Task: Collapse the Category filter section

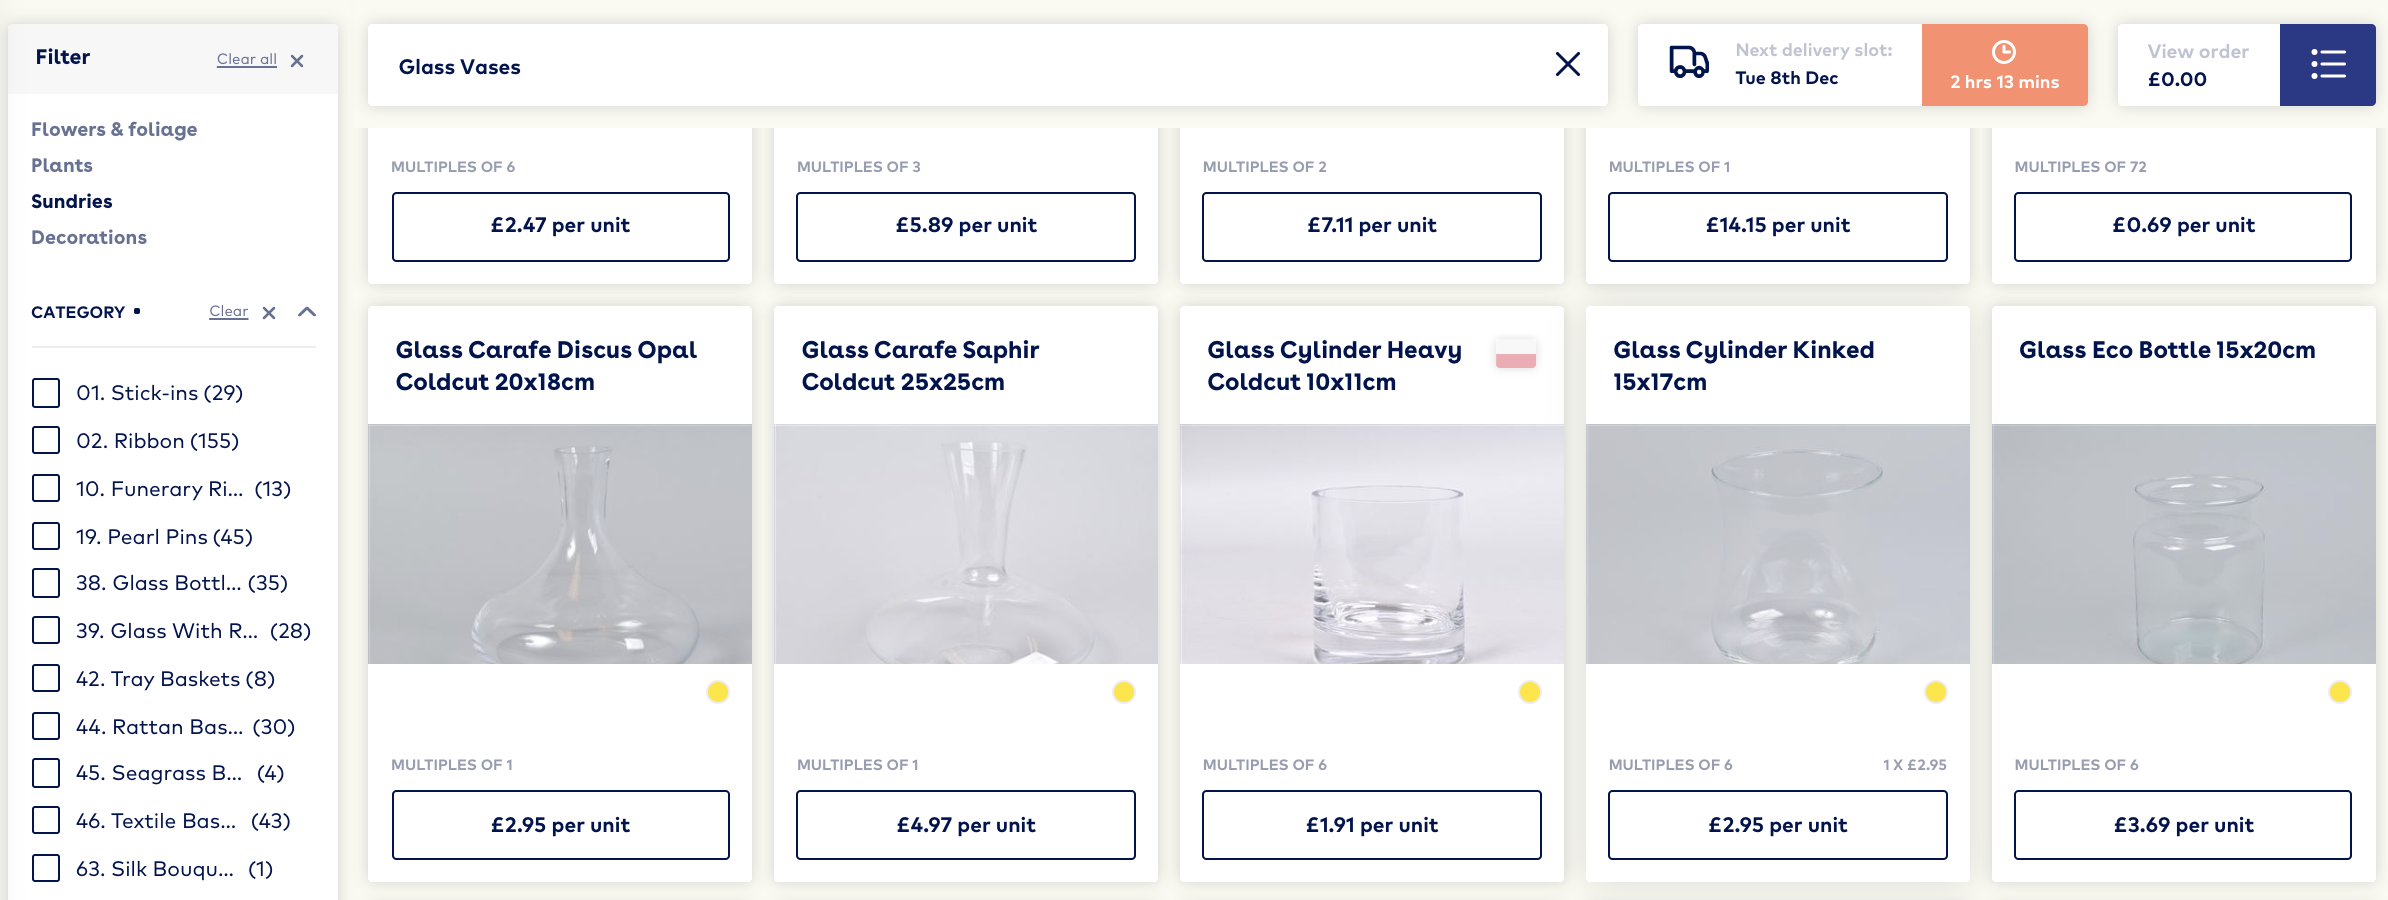Action: point(307,312)
